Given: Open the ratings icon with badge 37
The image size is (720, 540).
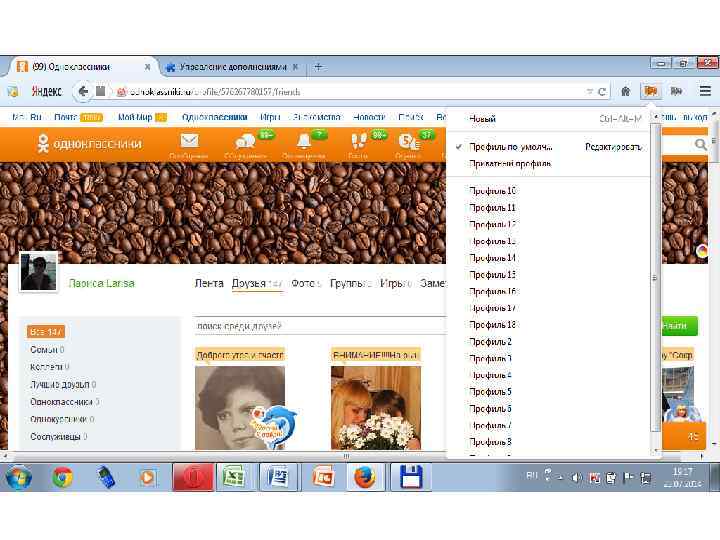Looking at the screenshot, I should [x=409, y=142].
